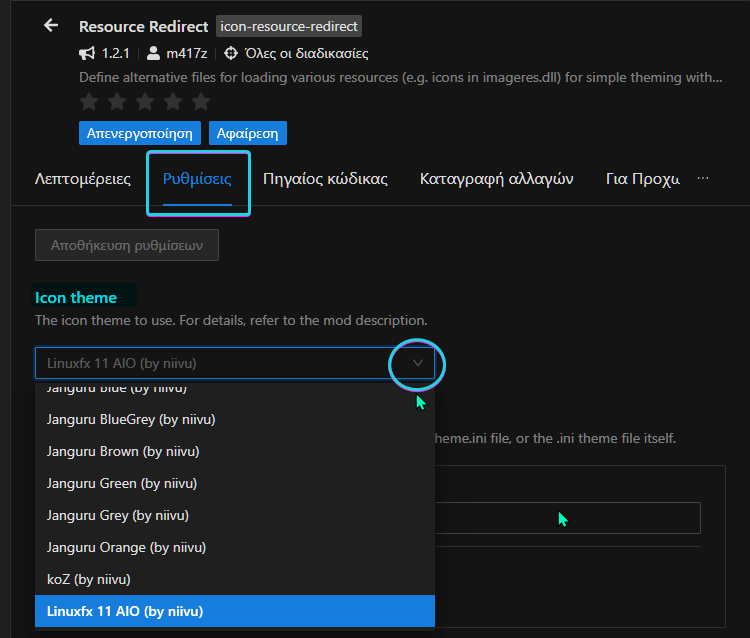Rate the mod four stars

[x=173, y=101]
